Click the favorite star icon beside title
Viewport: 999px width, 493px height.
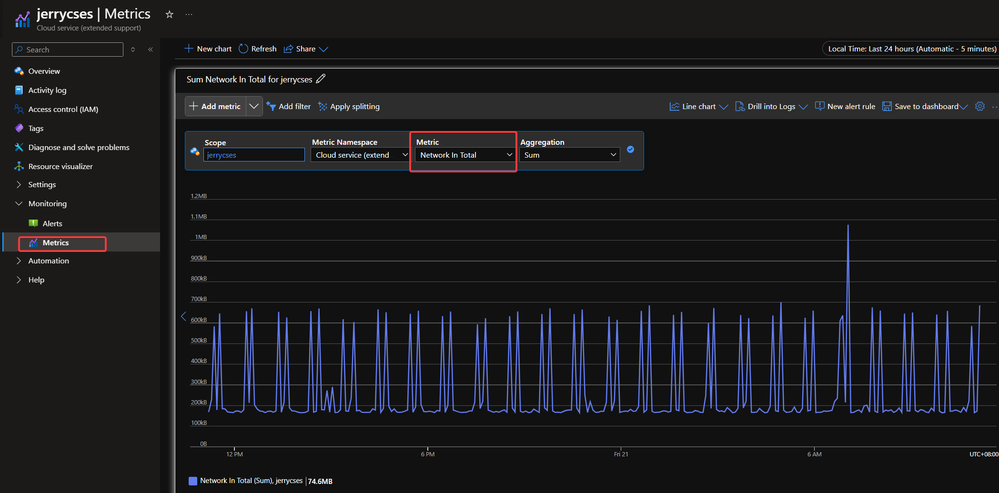click(x=169, y=14)
